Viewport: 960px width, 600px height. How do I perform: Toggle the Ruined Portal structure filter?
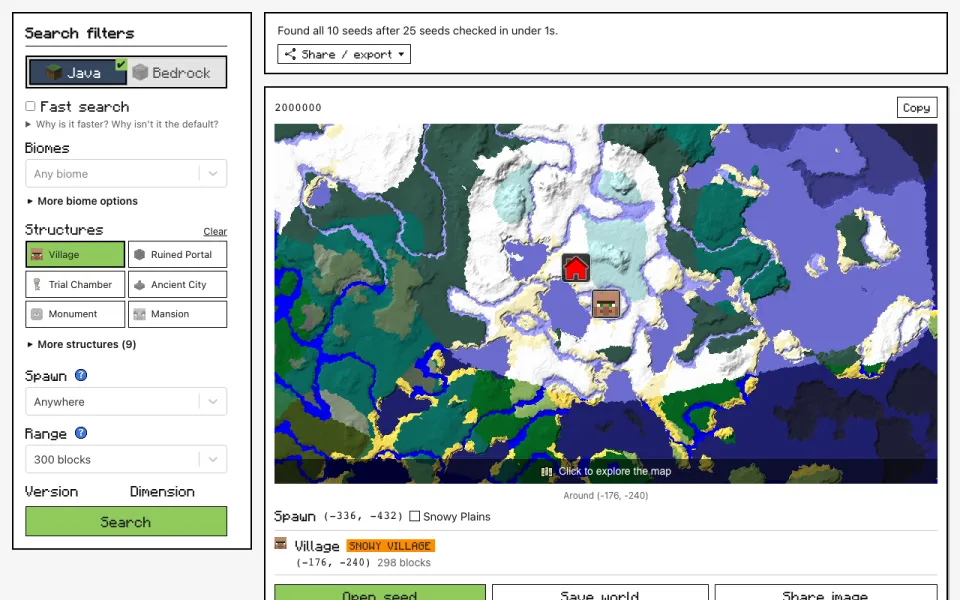click(x=178, y=254)
